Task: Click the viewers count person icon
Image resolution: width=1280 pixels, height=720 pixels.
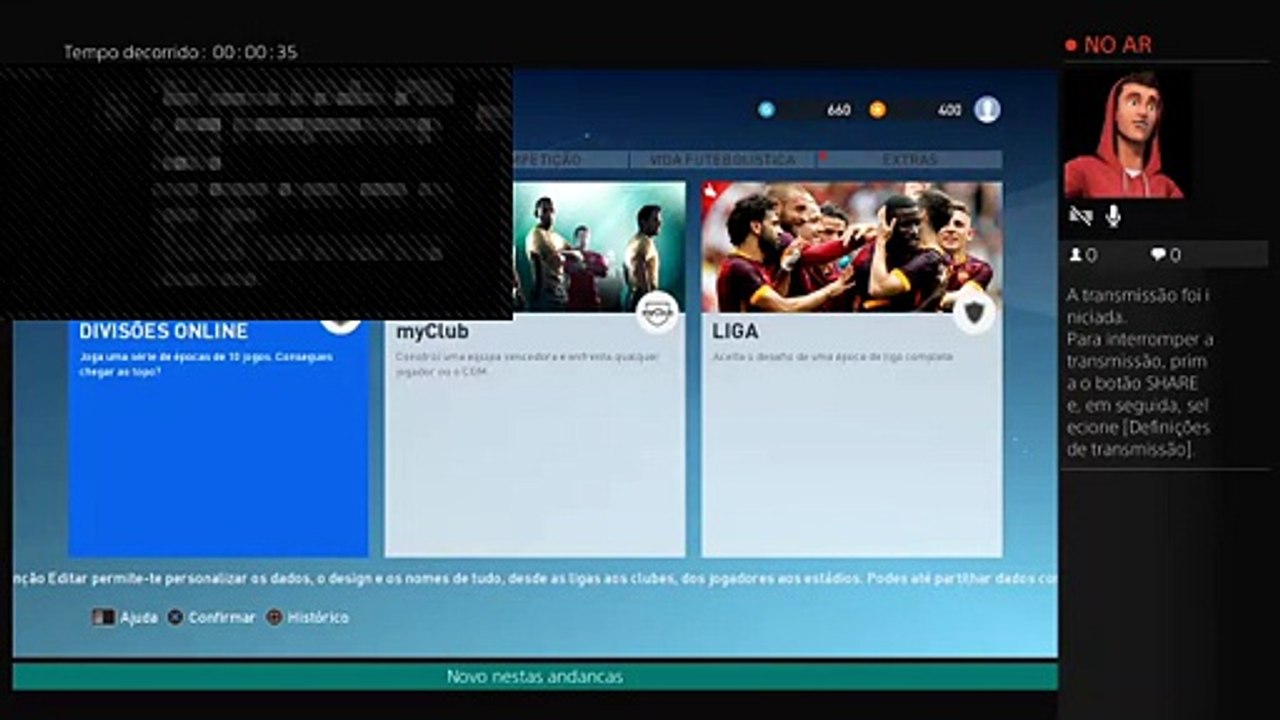Action: click(x=1076, y=255)
